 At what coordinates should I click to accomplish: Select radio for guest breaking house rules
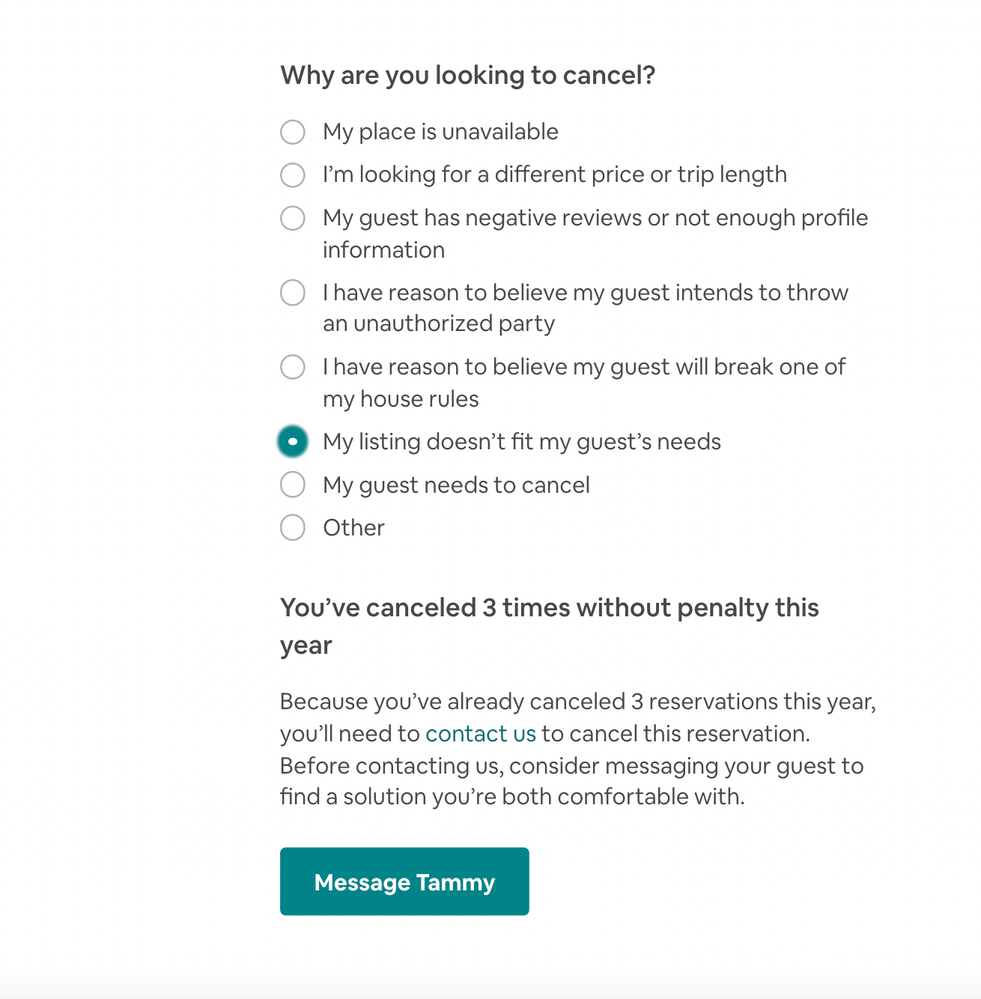tap(292, 367)
